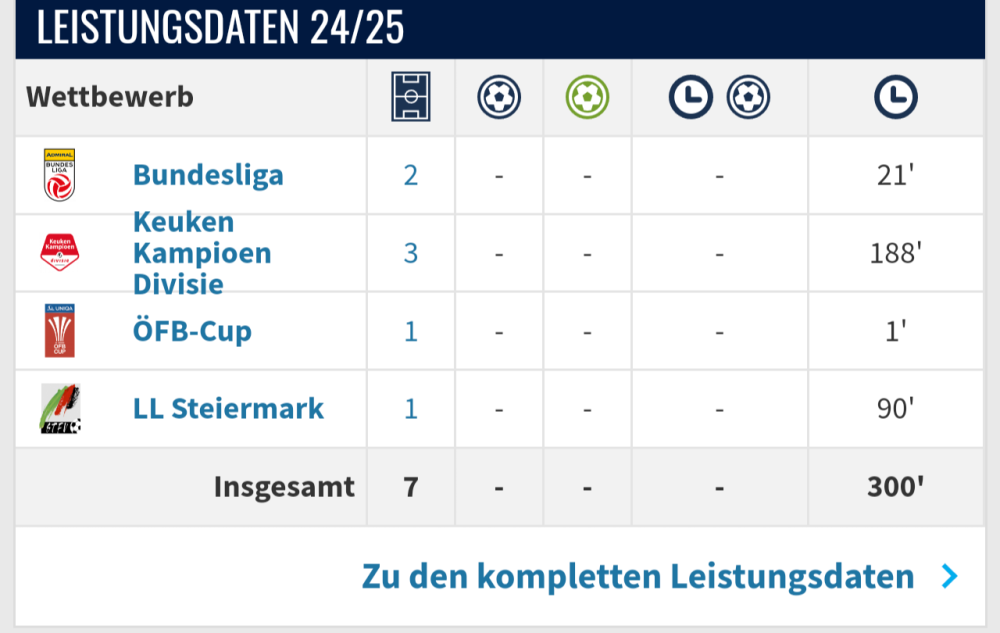Image resolution: width=1000 pixels, height=633 pixels.
Task: Click the minutes-per-goal clock and ball icon
Action: tap(719, 97)
